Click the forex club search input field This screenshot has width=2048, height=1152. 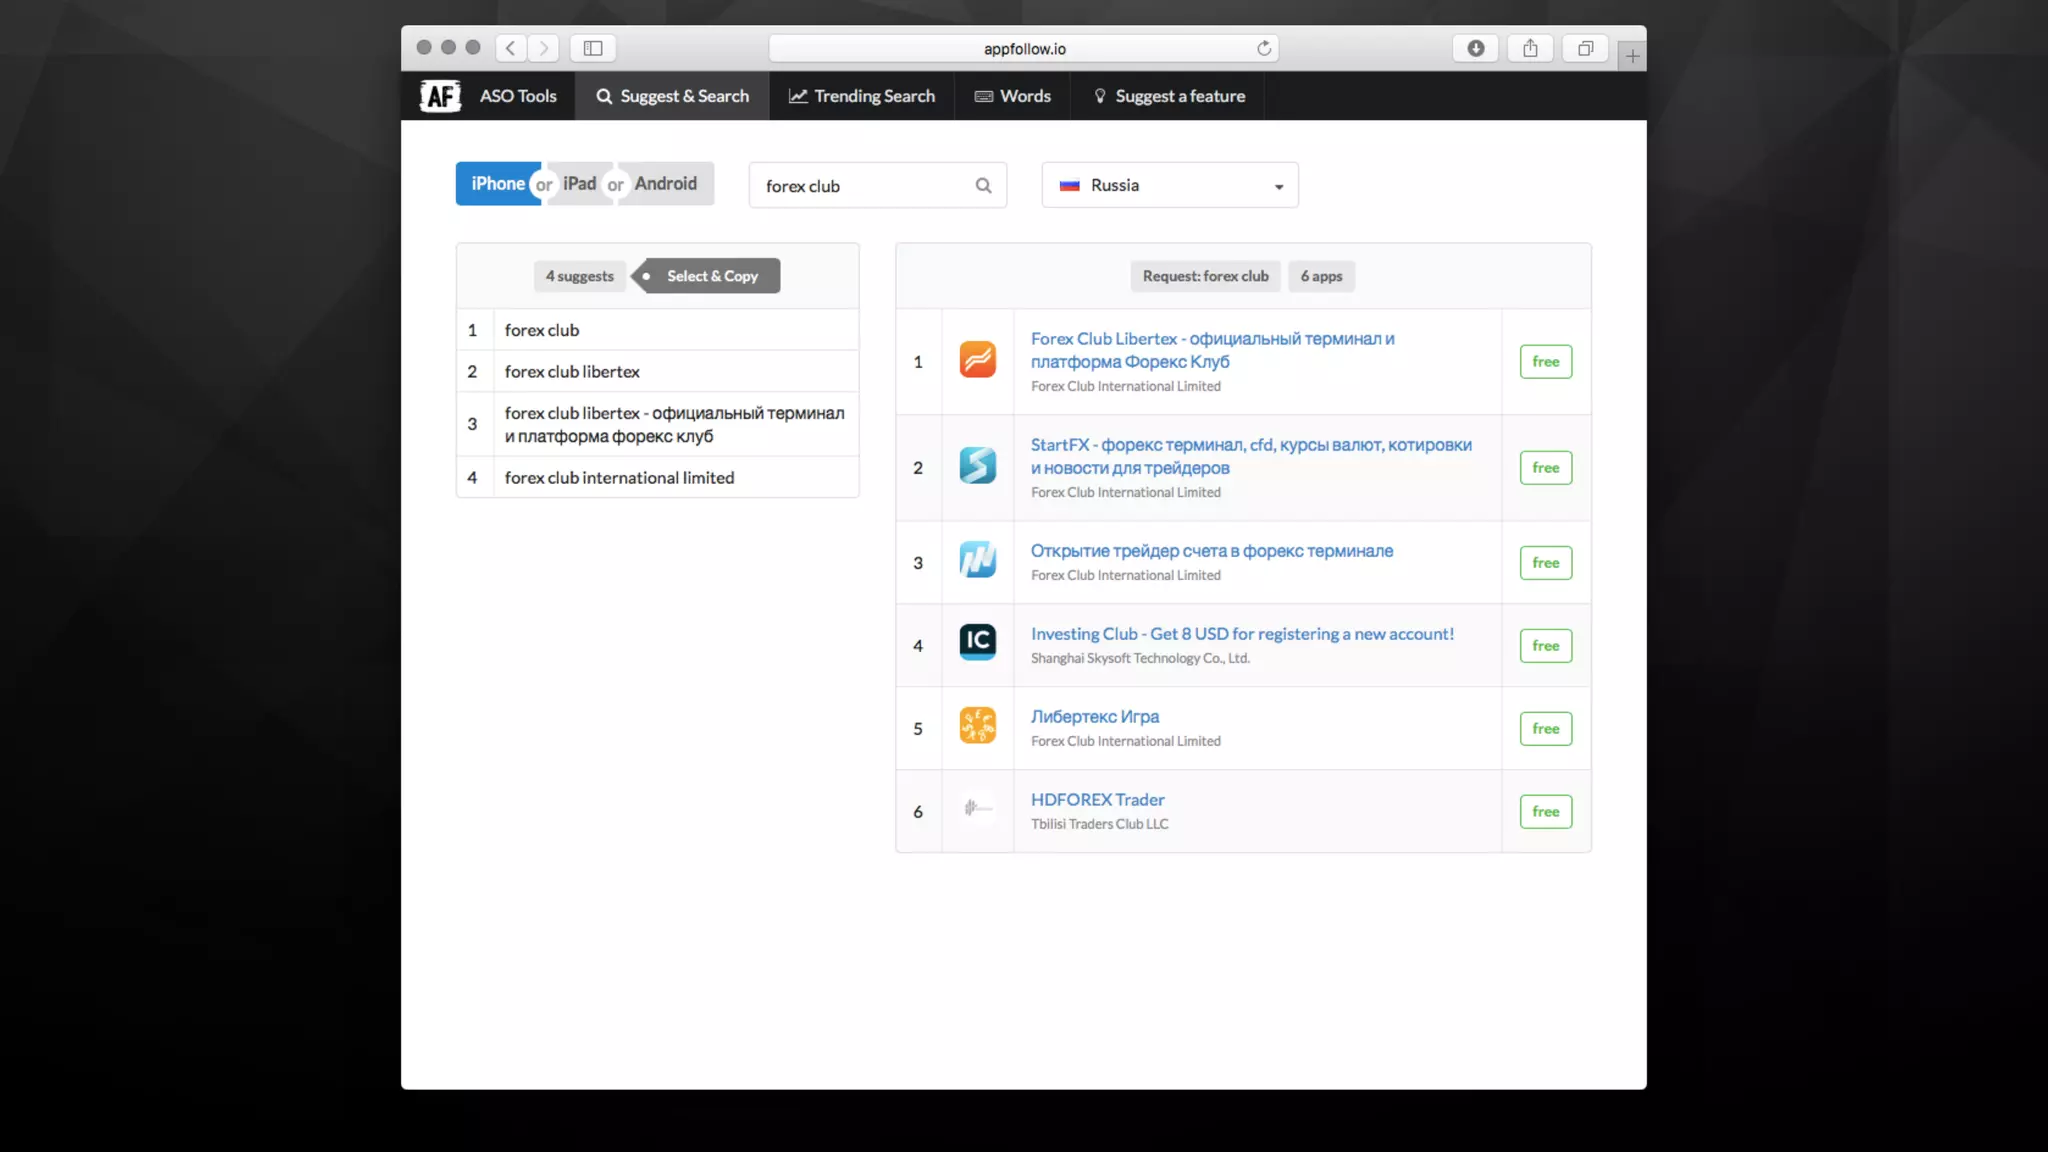(860, 186)
